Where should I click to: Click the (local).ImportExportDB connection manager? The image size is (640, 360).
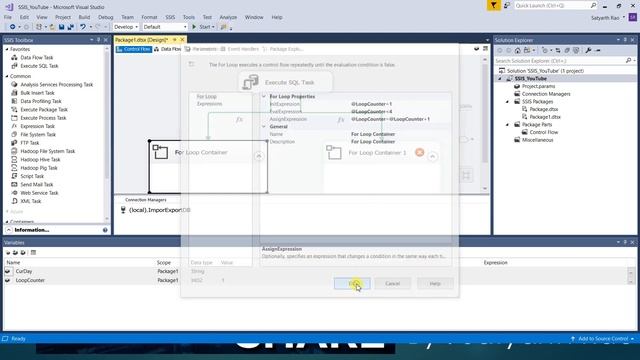click(x=155, y=210)
